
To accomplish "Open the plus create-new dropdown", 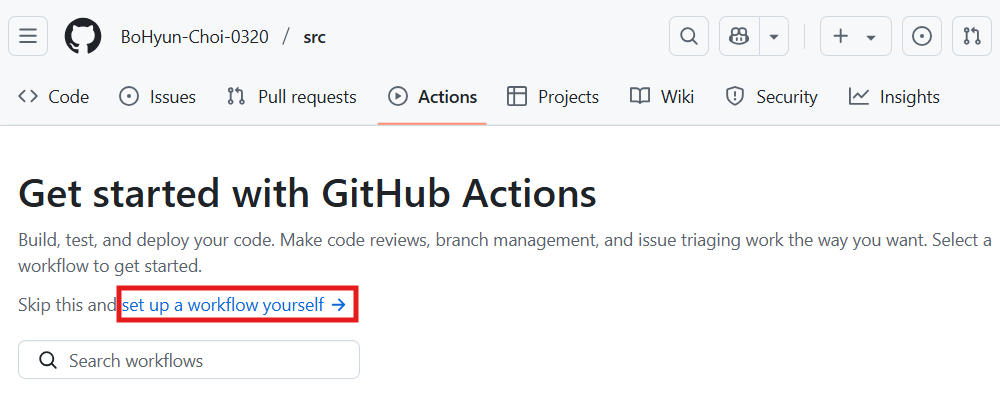I will pyautogui.click(x=855, y=36).
